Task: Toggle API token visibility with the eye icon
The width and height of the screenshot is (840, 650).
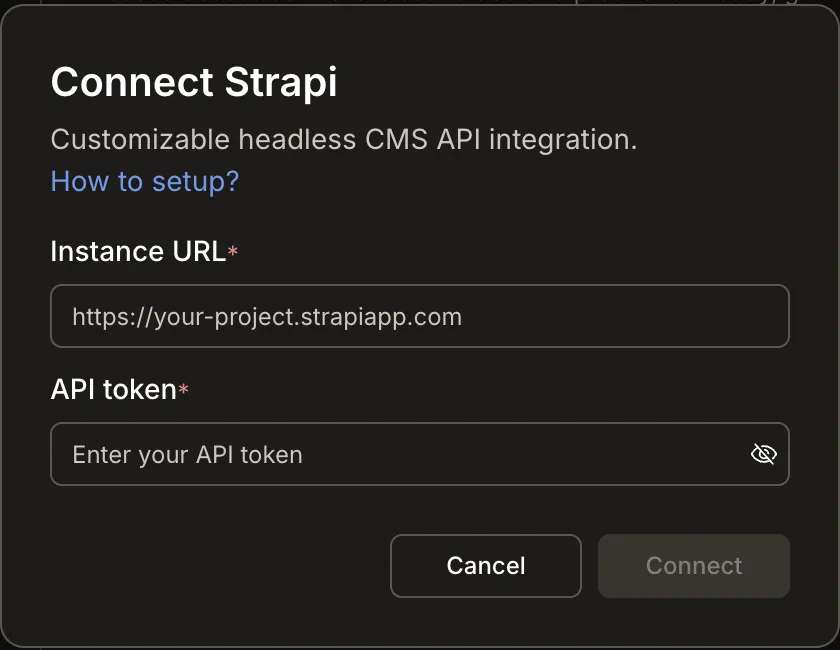Action: coord(764,454)
